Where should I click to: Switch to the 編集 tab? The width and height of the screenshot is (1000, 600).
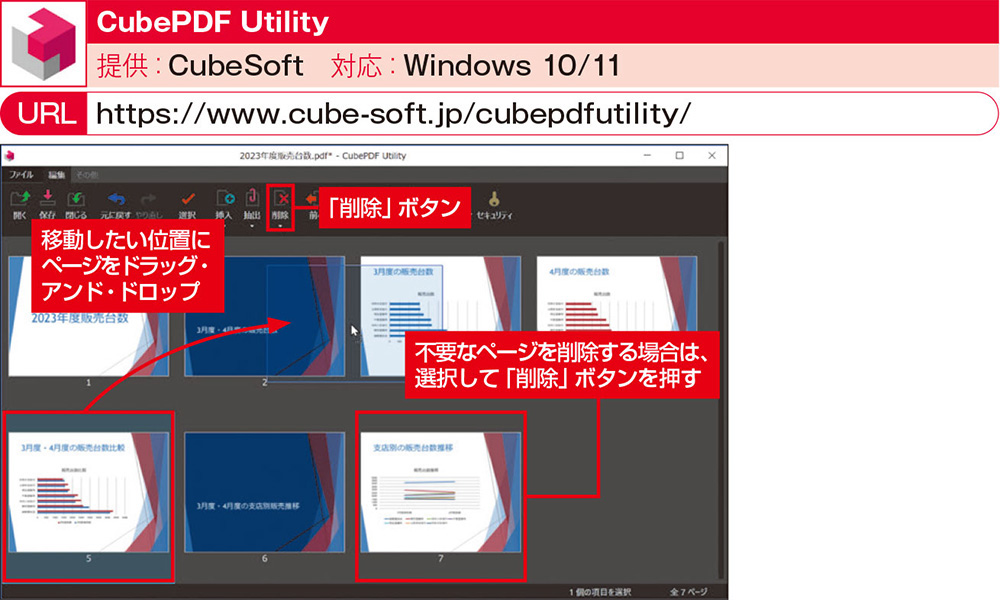point(55,172)
